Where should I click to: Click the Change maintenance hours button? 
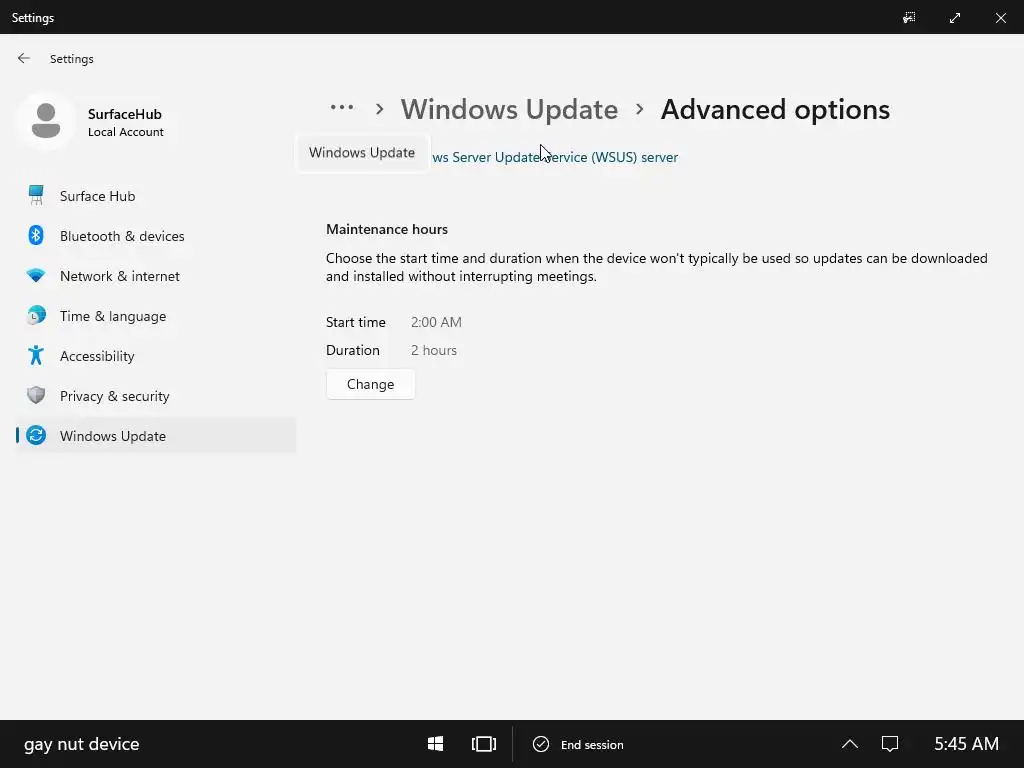point(370,384)
